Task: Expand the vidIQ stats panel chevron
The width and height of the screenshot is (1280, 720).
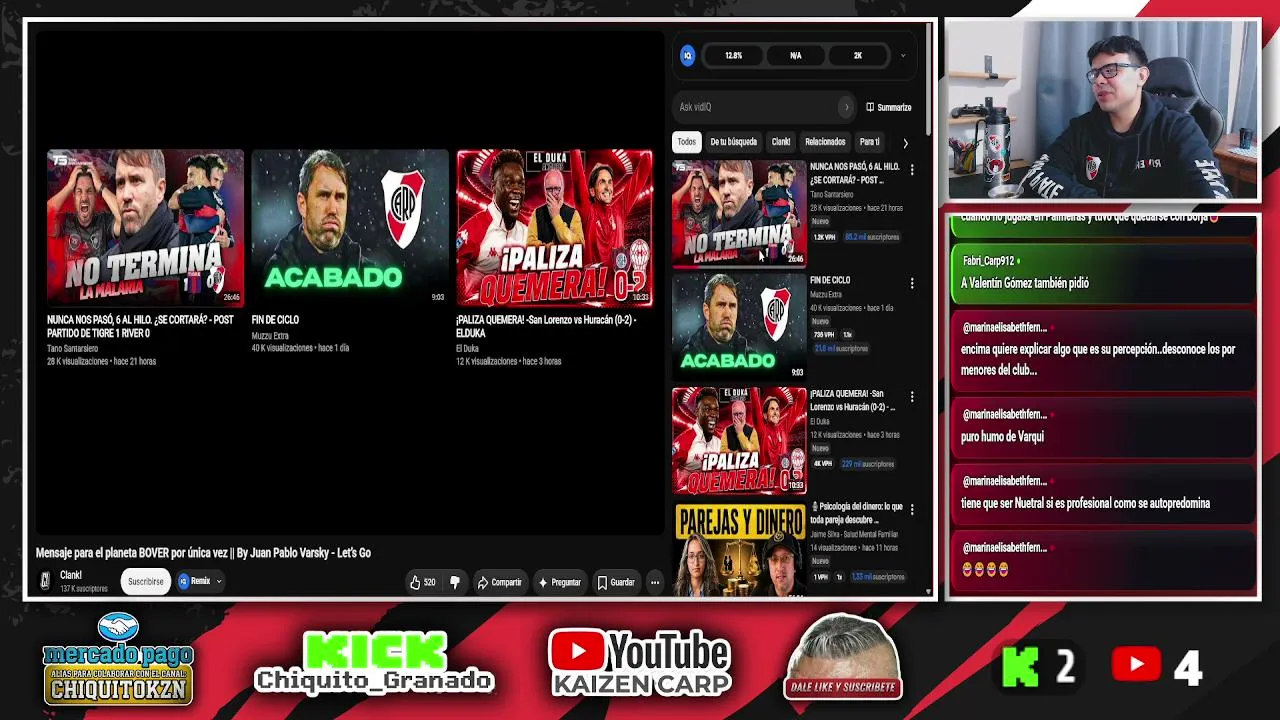Action: click(903, 56)
